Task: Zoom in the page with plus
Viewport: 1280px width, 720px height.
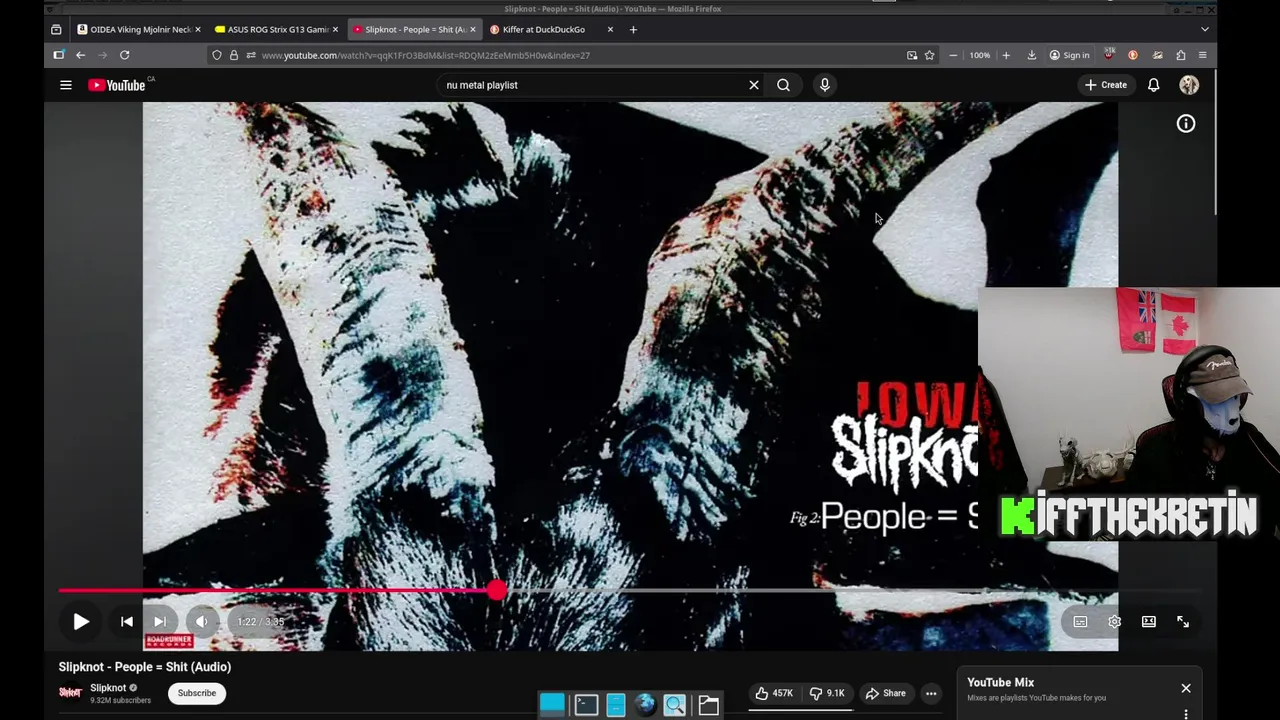Action: pos(1006,55)
